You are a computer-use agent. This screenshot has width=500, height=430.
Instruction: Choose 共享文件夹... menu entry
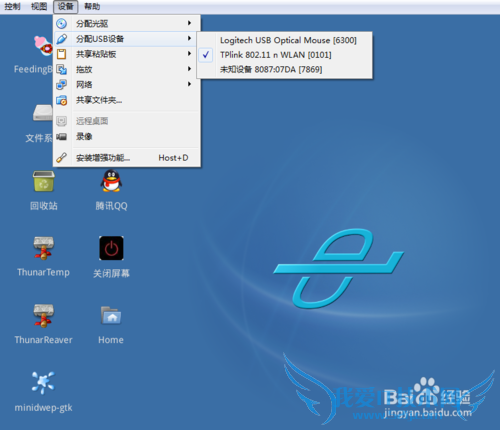tap(127, 100)
